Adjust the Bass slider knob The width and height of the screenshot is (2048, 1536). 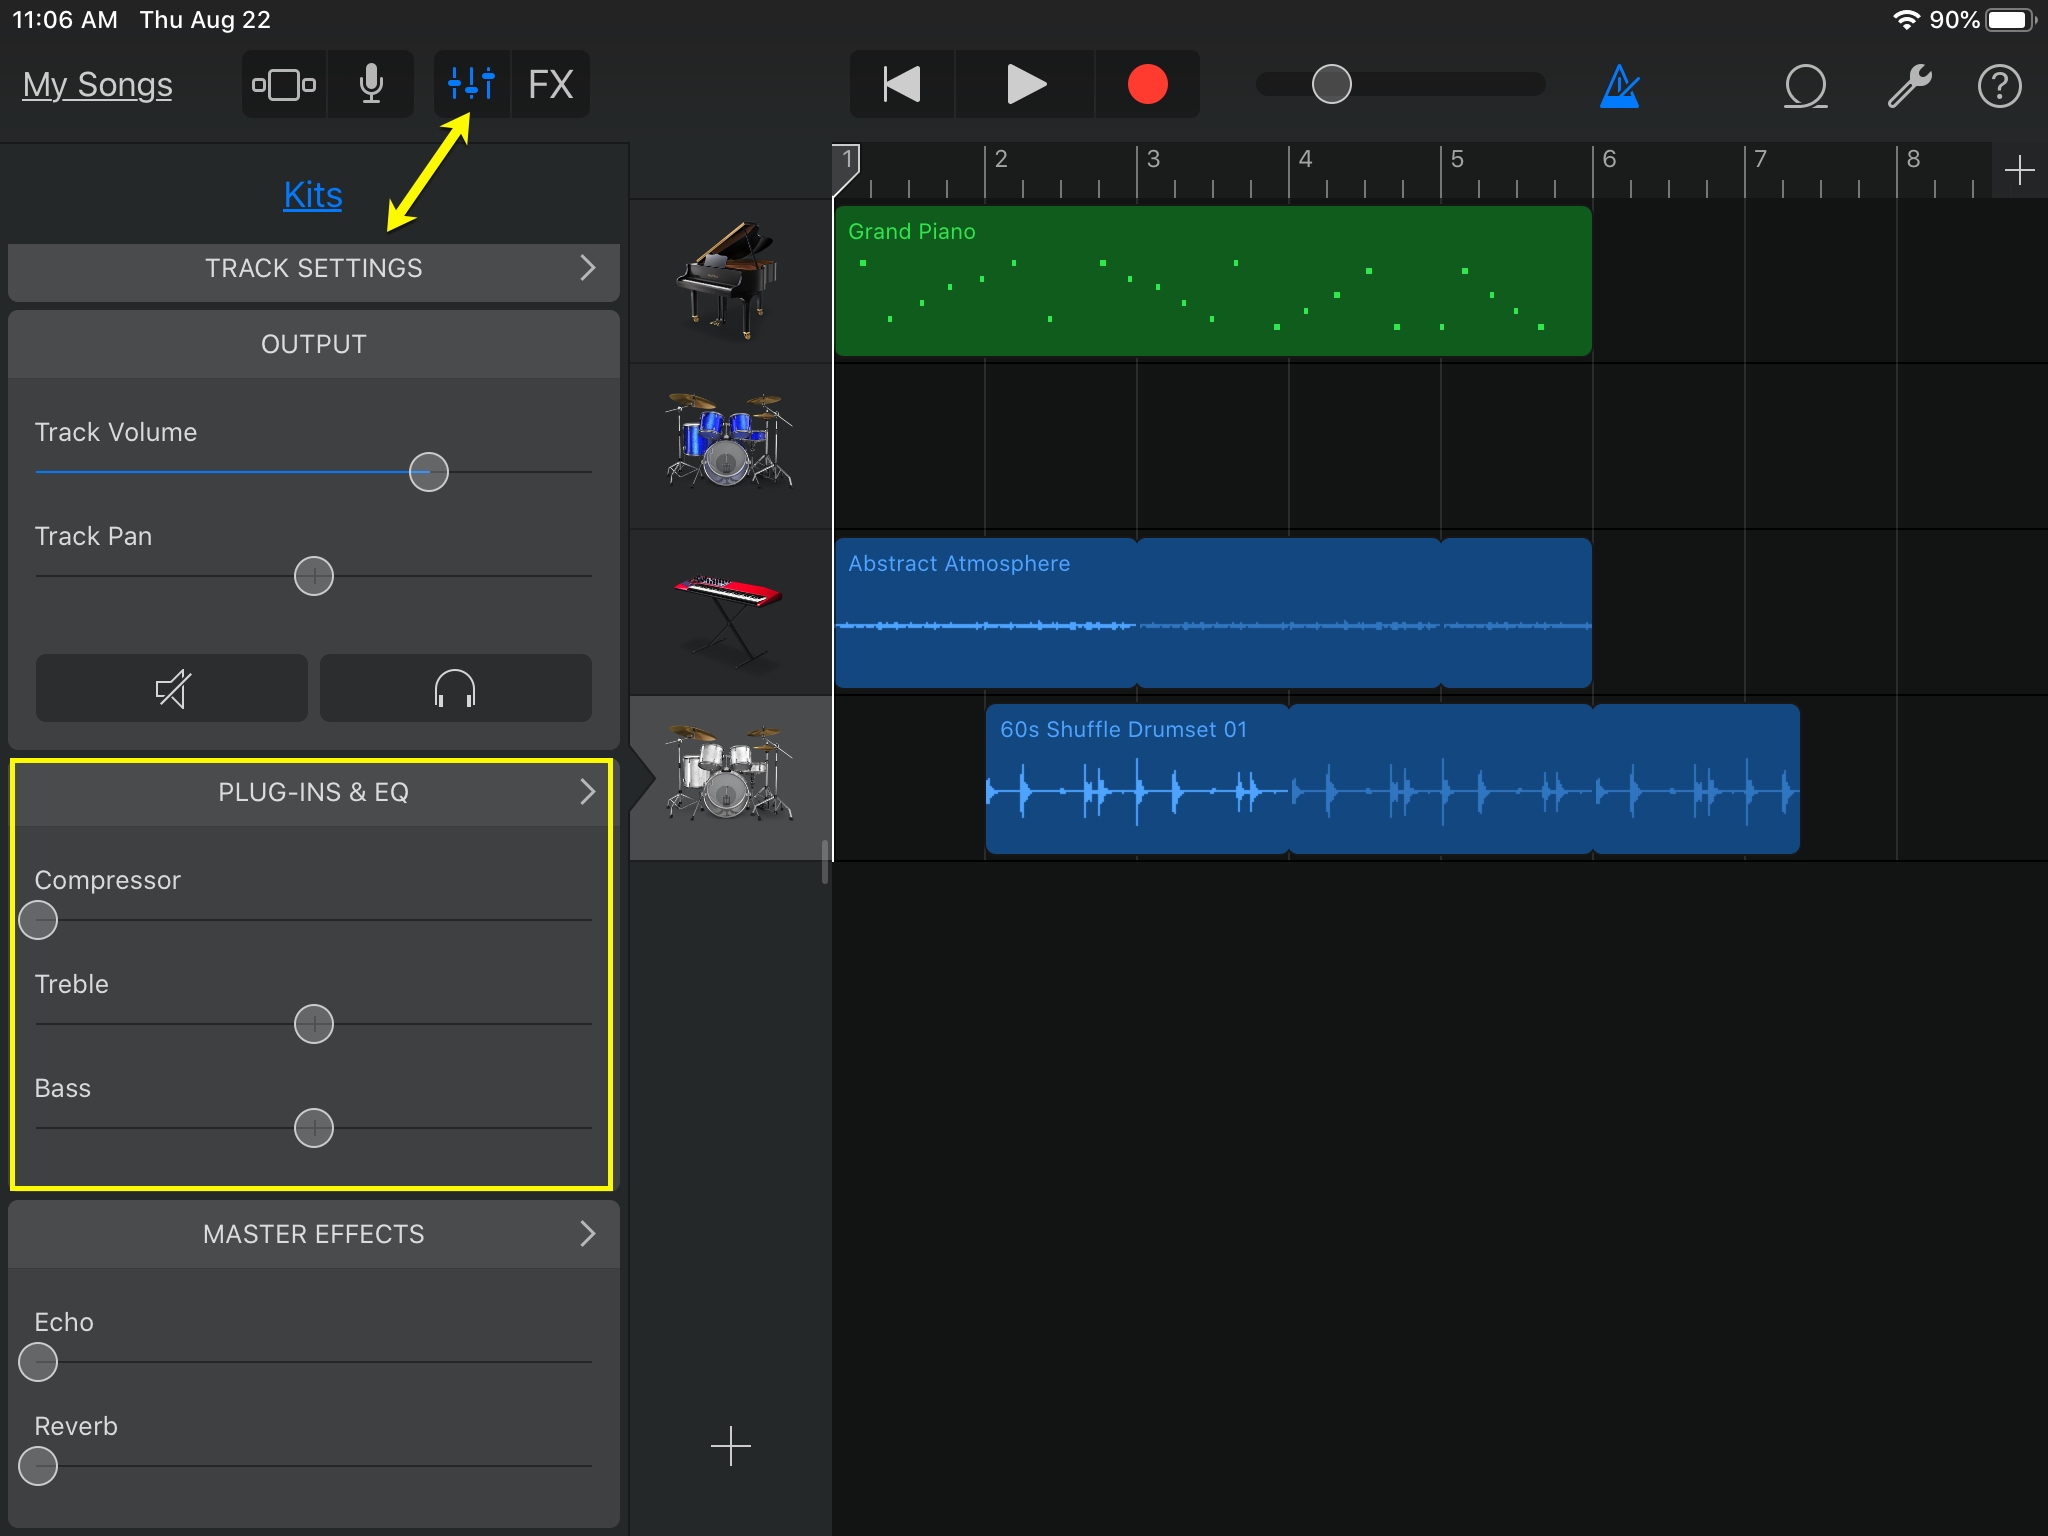point(314,1128)
